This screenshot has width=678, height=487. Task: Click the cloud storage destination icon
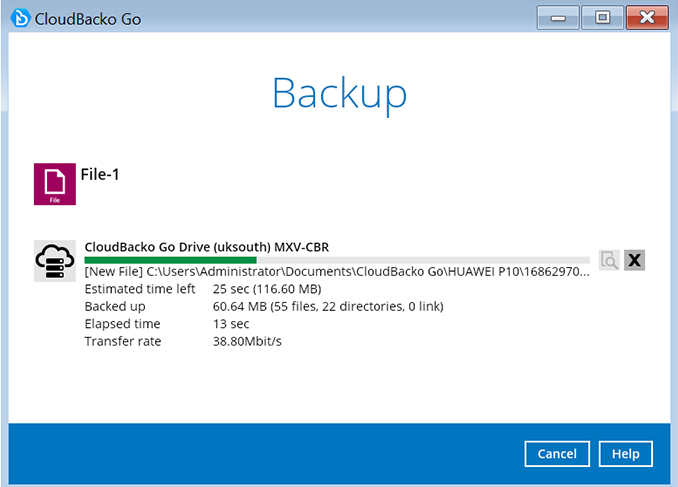(55, 261)
